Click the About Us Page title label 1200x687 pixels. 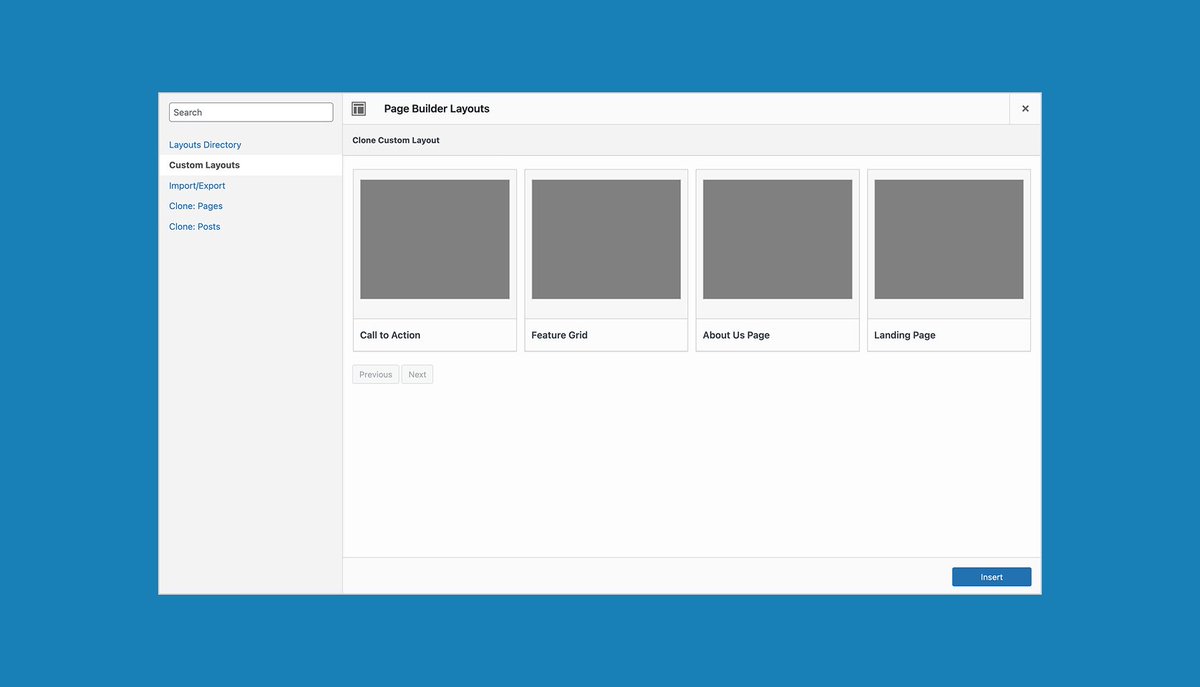(x=736, y=335)
